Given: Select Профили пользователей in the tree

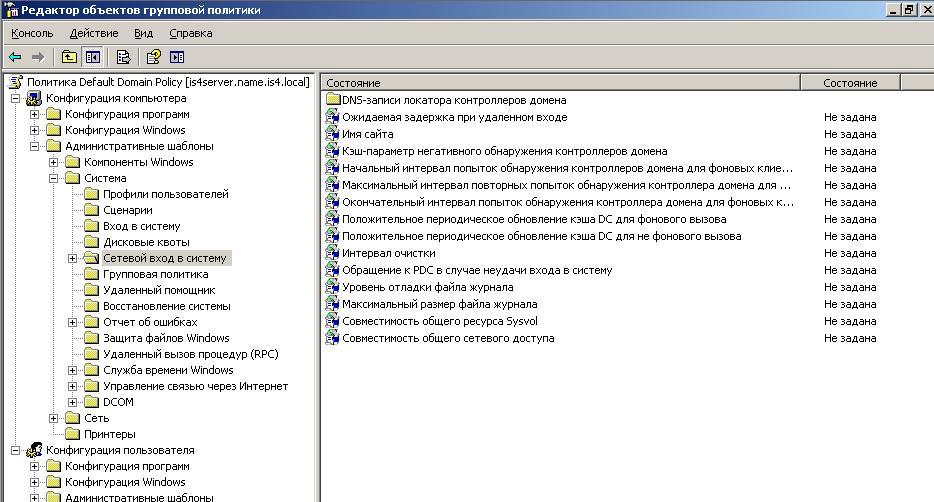Looking at the screenshot, I should pos(166,194).
